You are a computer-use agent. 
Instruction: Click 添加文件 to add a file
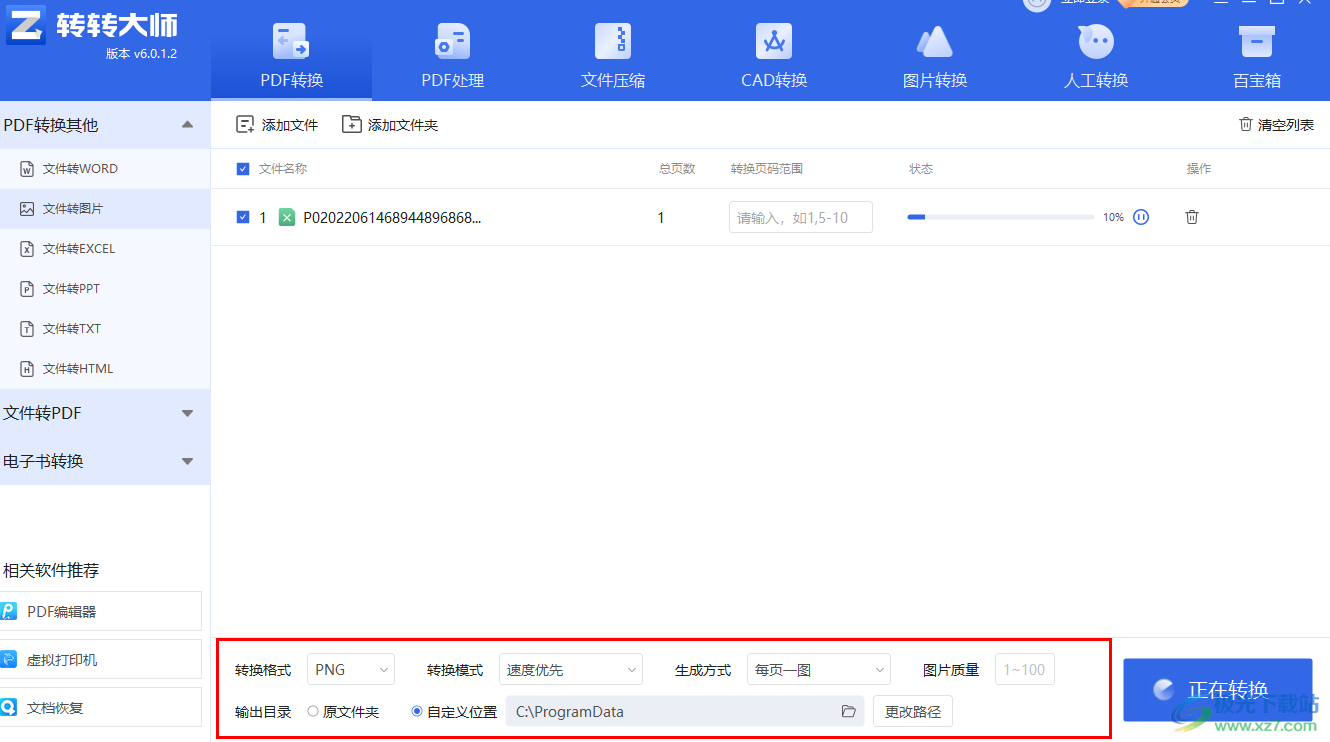tap(277, 125)
